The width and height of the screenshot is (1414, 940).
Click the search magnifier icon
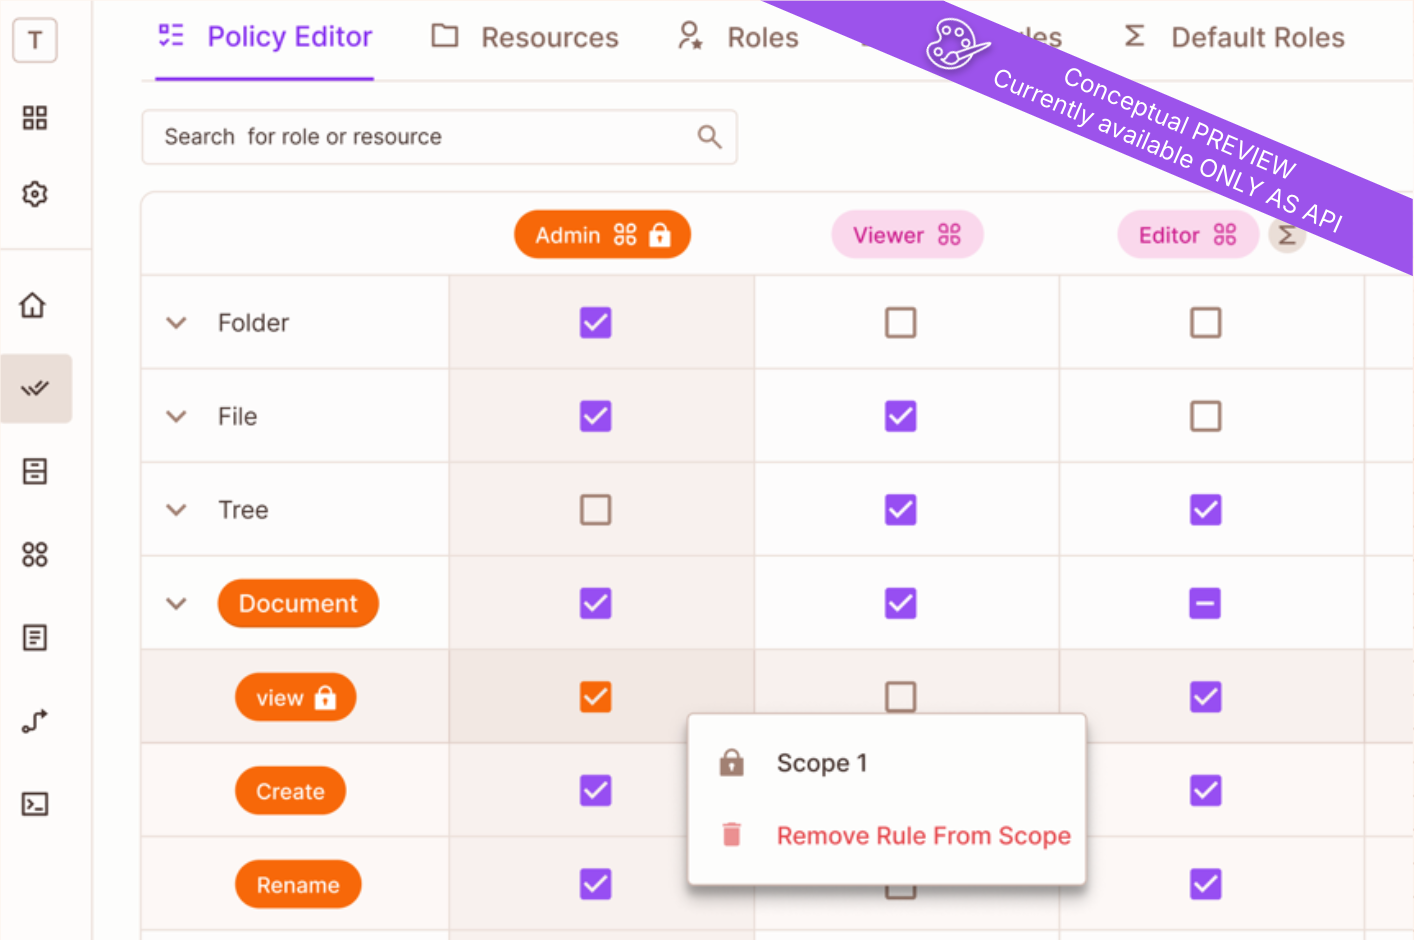(709, 137)
